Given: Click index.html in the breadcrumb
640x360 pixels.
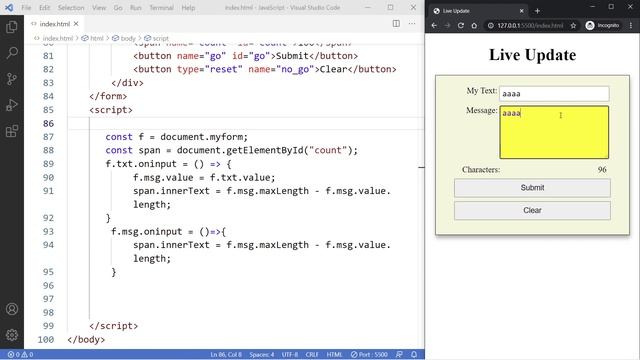Looking at the screenshot, I should (58, 38).
